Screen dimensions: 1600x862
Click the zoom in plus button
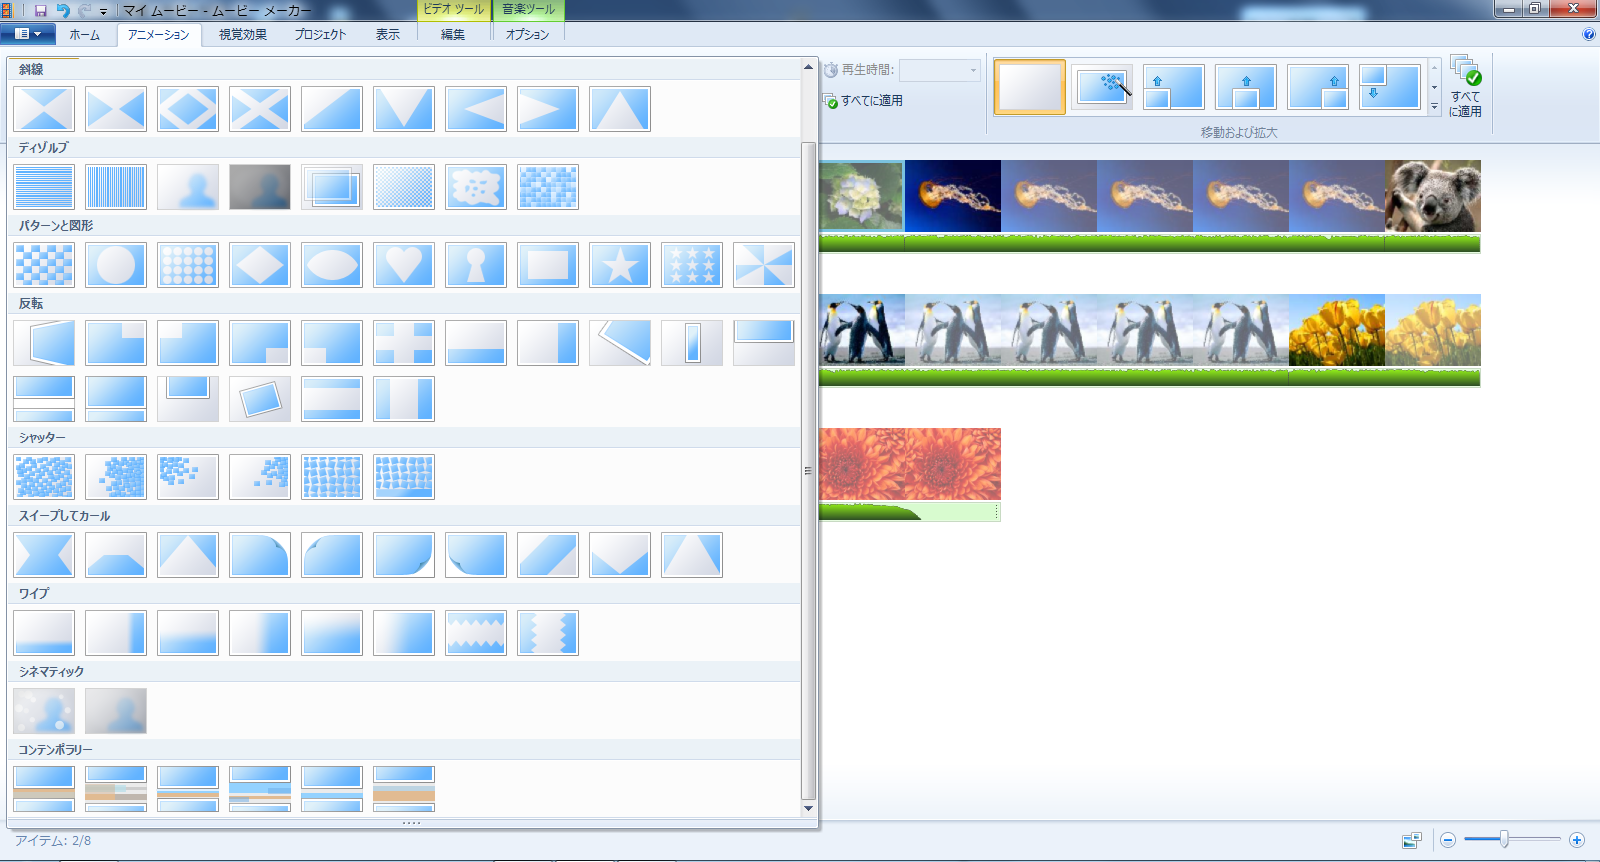click(1577, 840)
